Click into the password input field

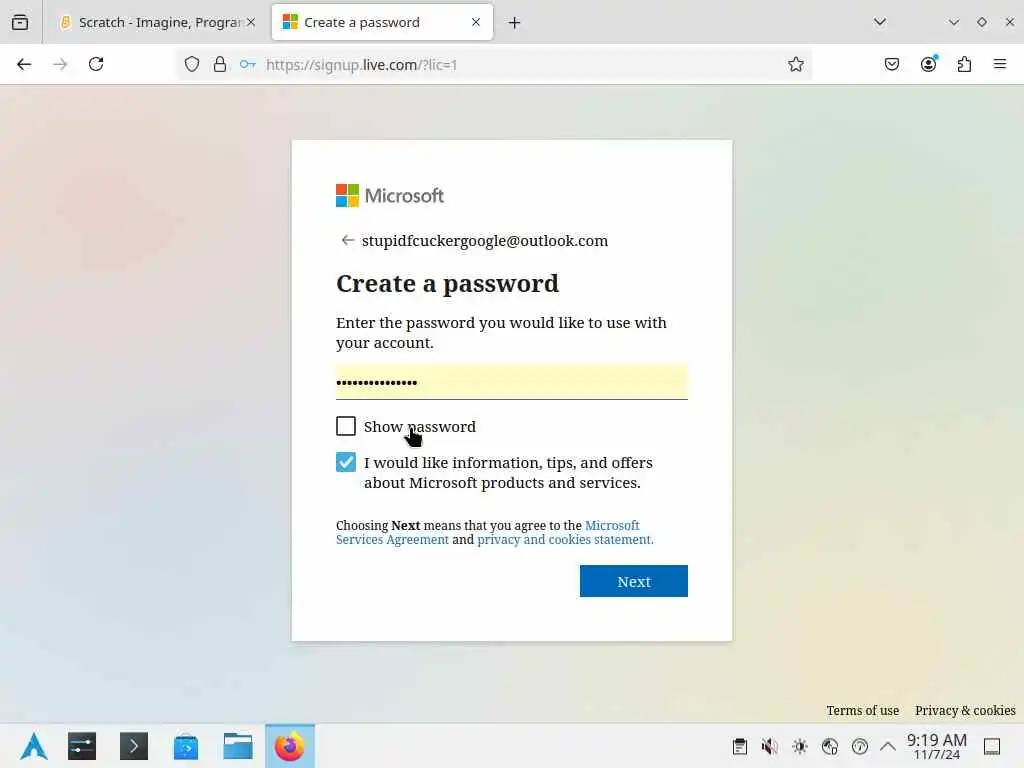(x=511, y=382)
